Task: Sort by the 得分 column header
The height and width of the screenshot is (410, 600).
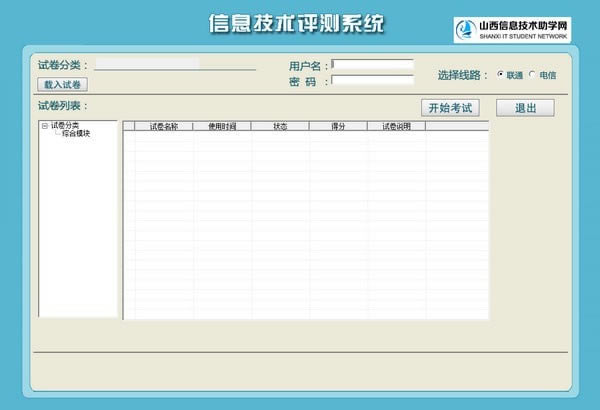Action: point(338,127)
